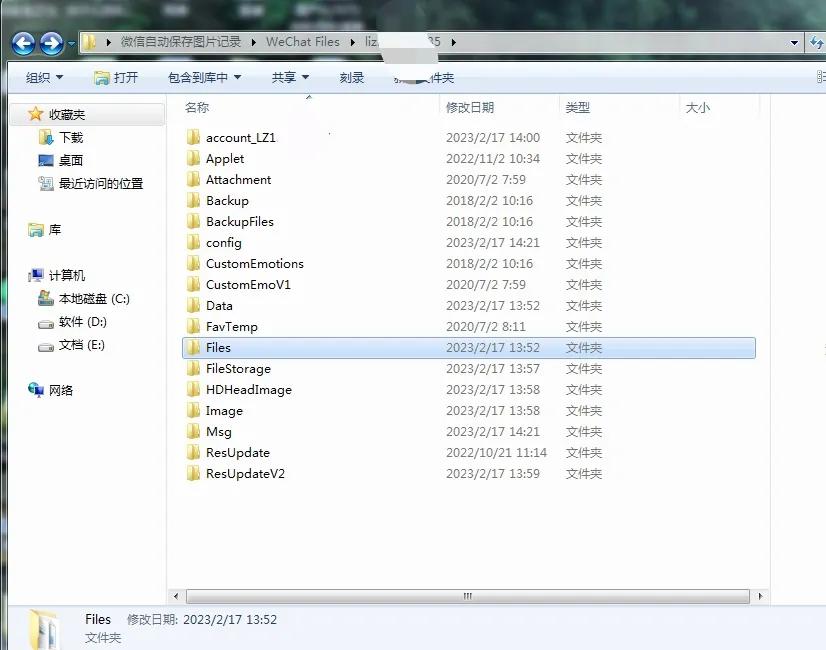Select highlighted Files folder icon
Viewport: 826px width, 650px height.
click(x=193, y=348)
